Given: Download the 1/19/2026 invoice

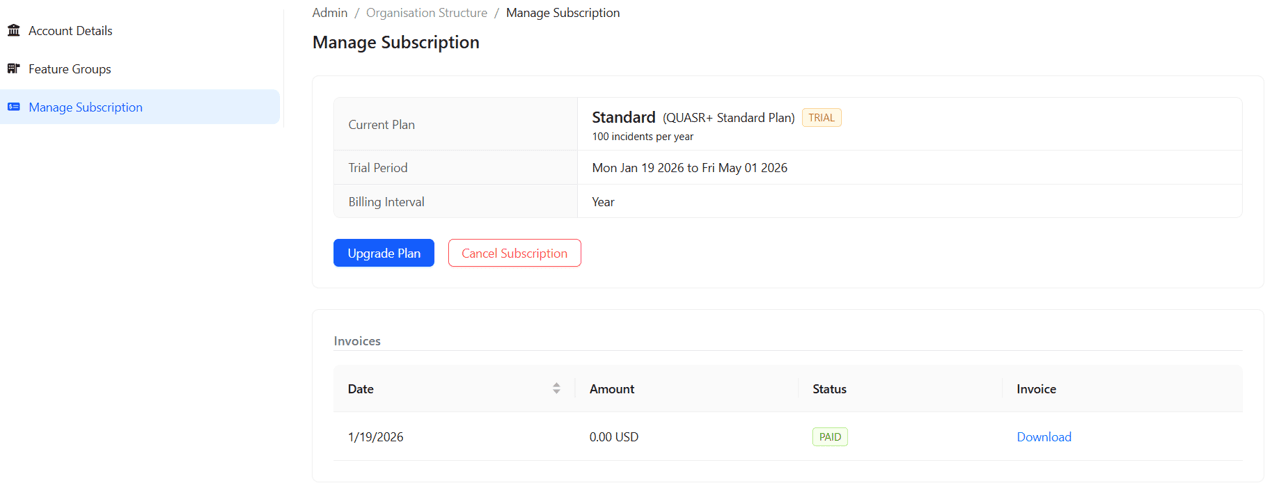Looking at the screenshot, I should click(1044, 437).
